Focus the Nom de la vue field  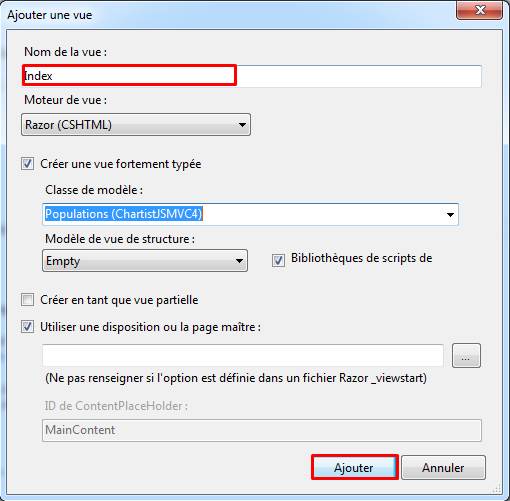[x=252, y=76]
